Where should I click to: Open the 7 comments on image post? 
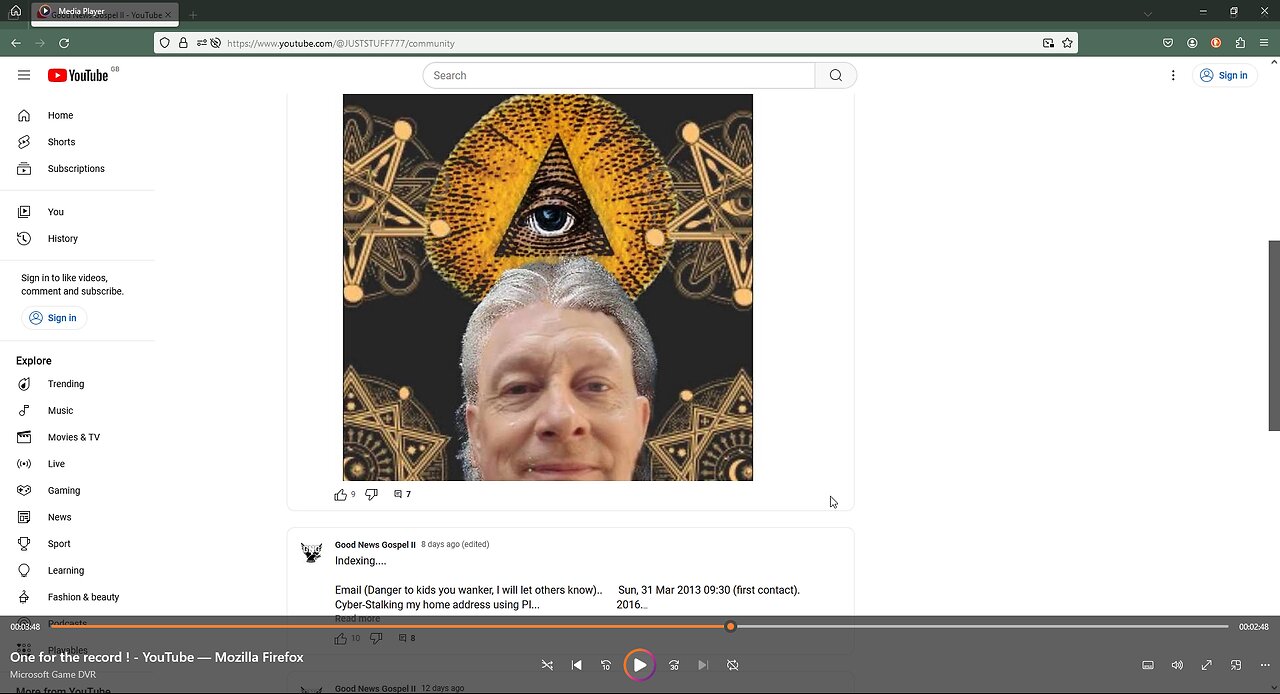click(402, 494)
